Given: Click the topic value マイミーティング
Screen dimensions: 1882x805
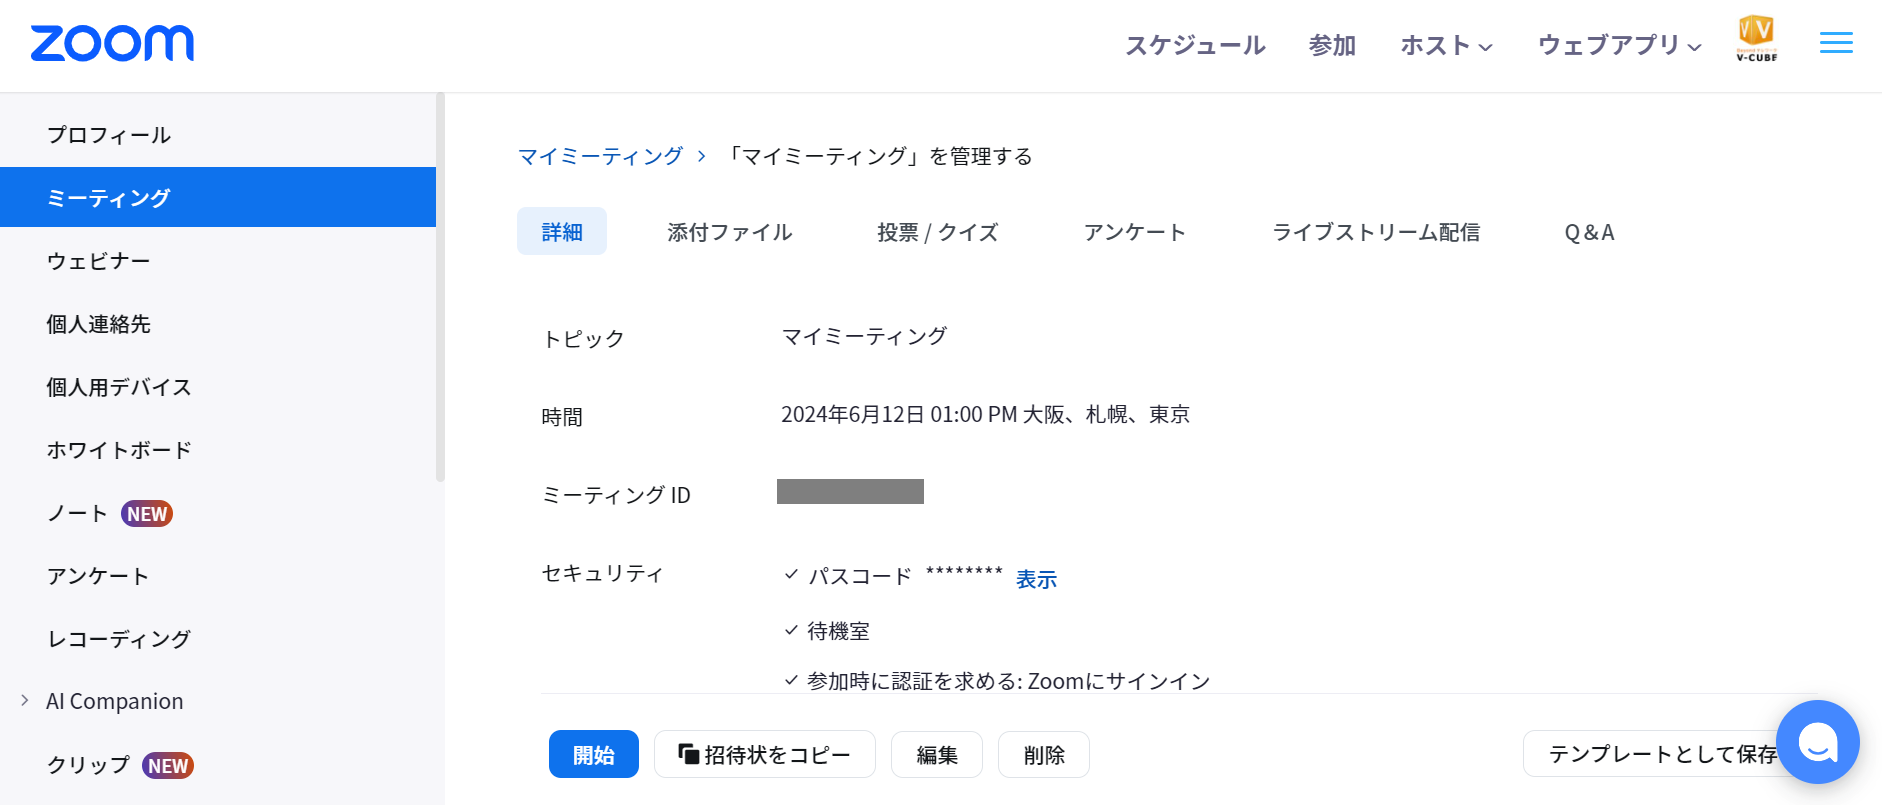Looking at the screenshot, I should pyautogui.click(x=864, y=336).
